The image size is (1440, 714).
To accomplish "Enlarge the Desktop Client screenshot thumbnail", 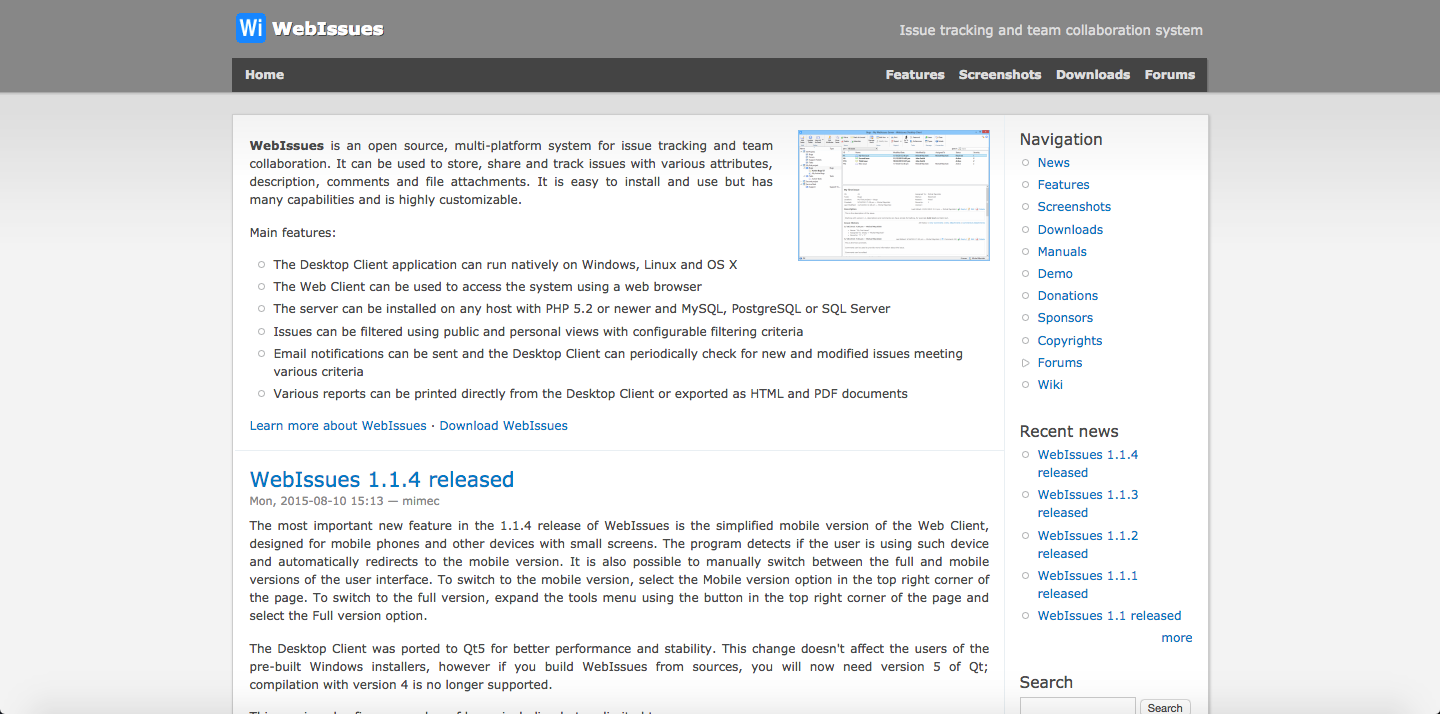I will coord(893,195).
